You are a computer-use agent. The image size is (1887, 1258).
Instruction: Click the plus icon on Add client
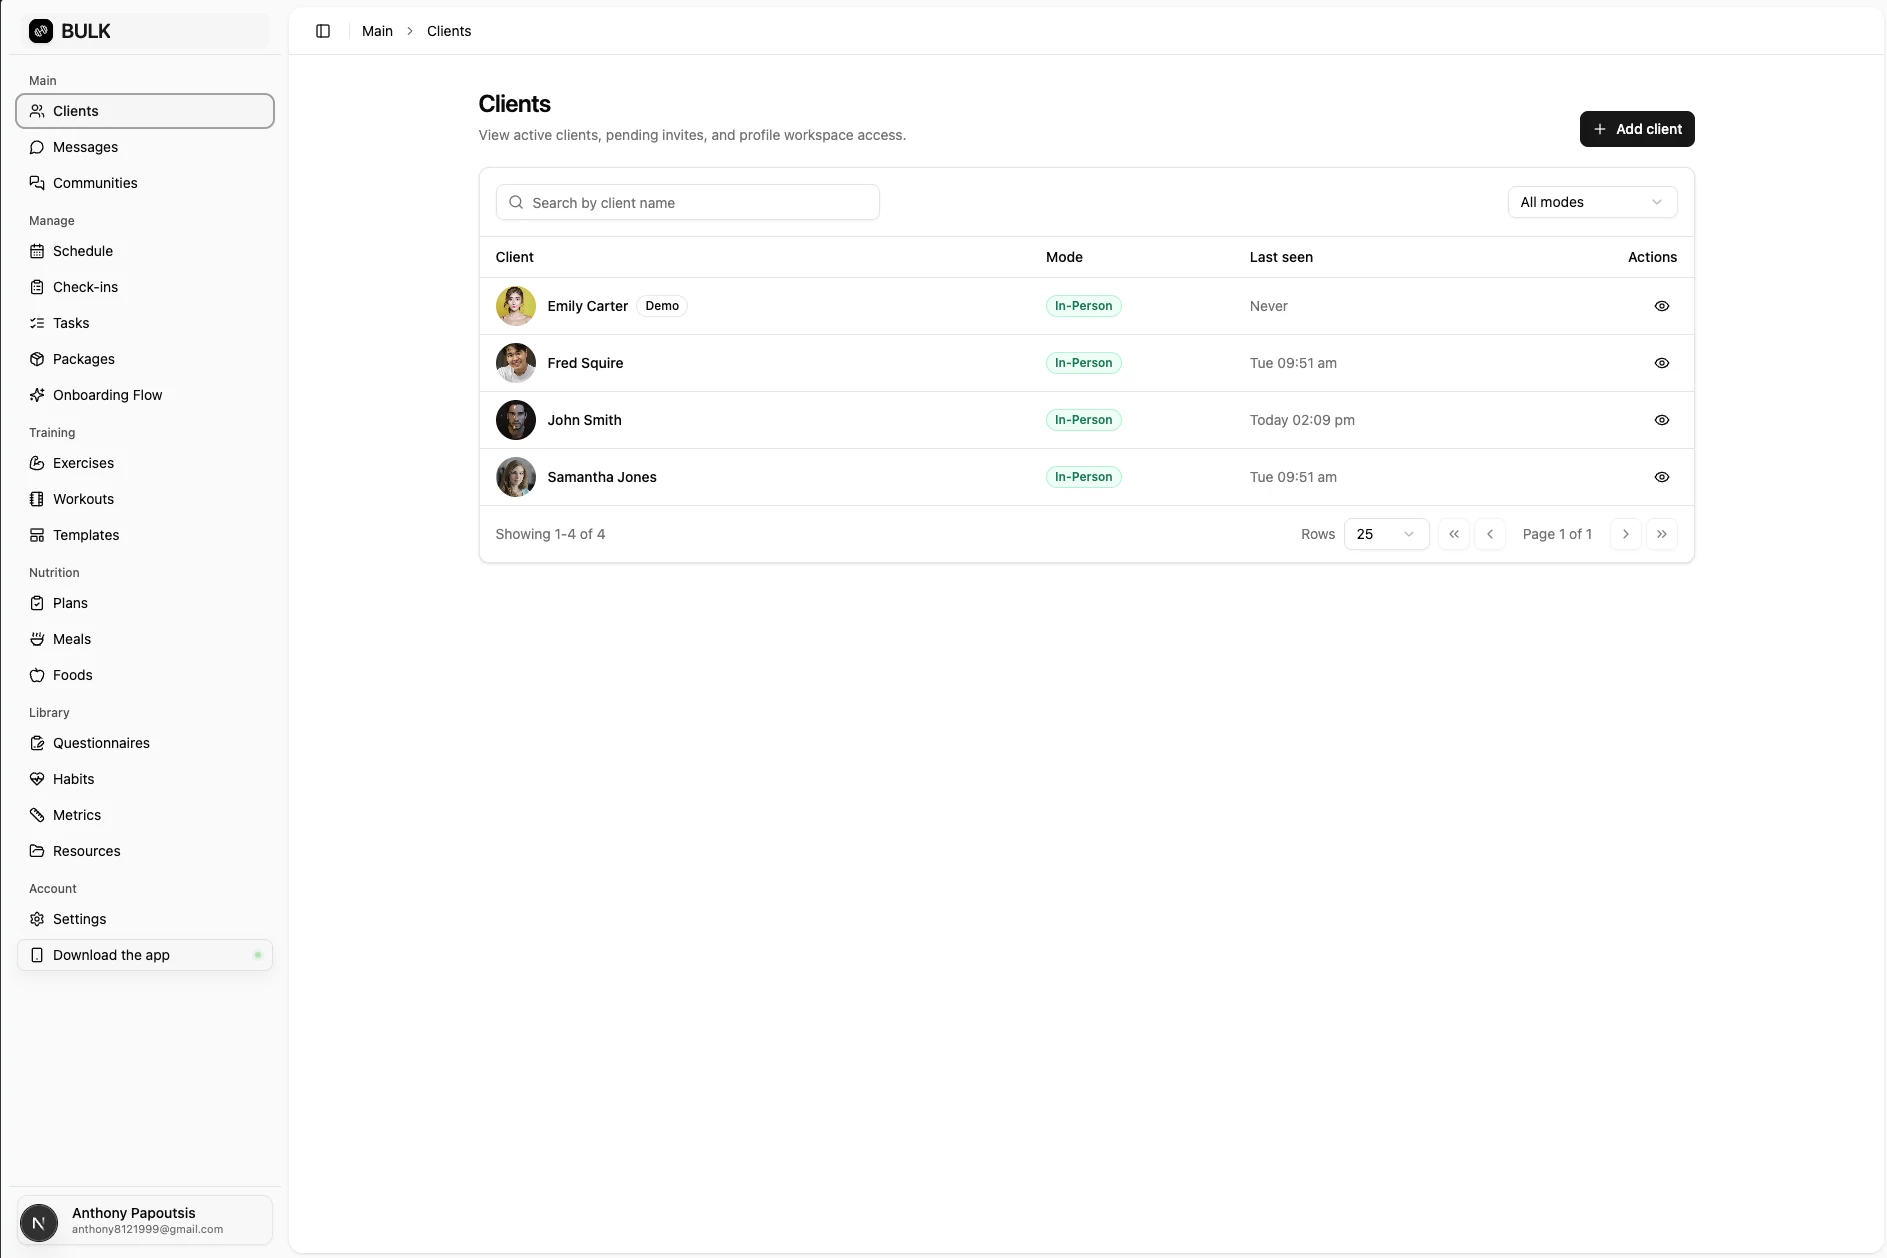coord(1600,129)
